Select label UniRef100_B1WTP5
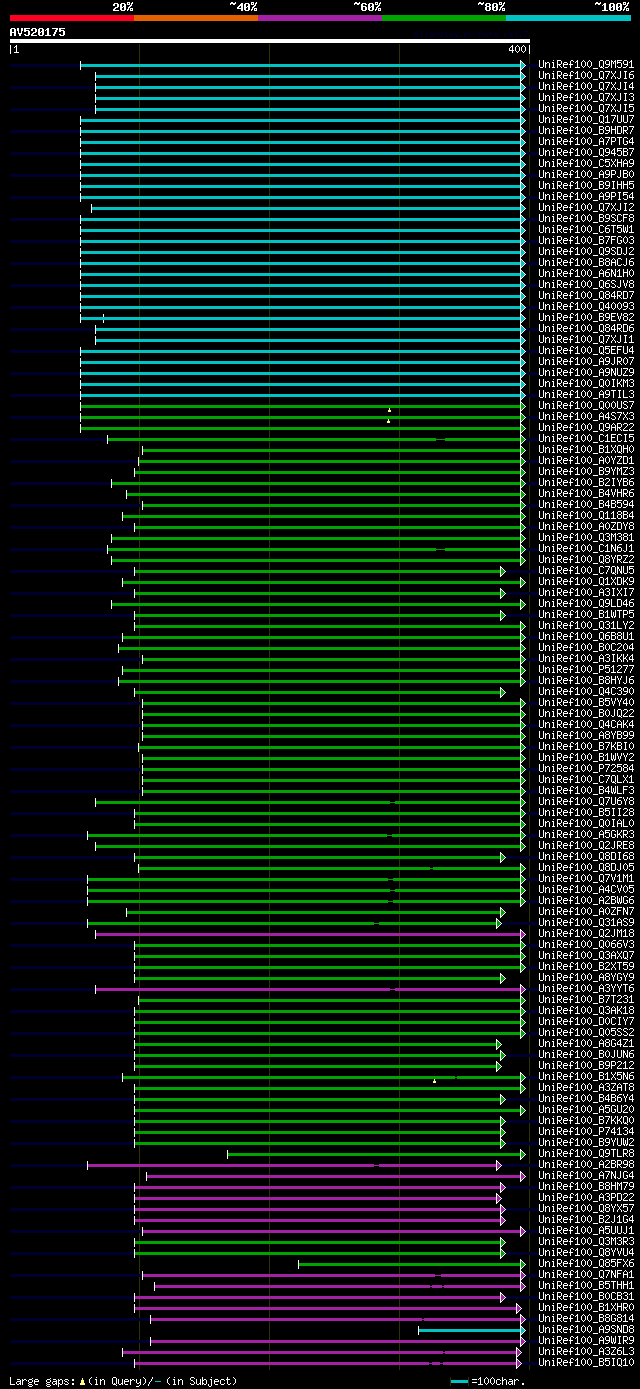This screenshot has height=1389, width=640. tap(586, 614)
